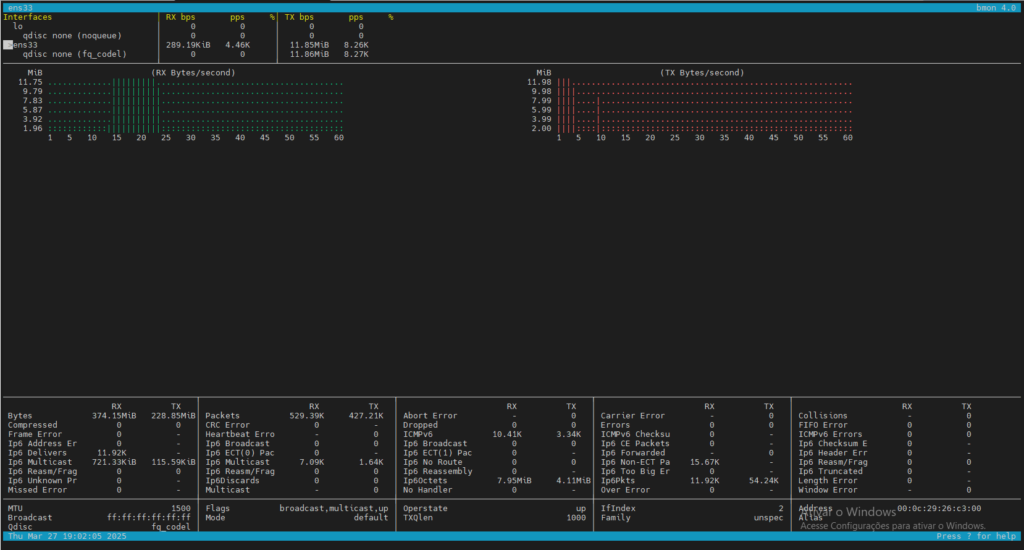Click the Qdisc value fq_codel

click(x=171, y=526)
